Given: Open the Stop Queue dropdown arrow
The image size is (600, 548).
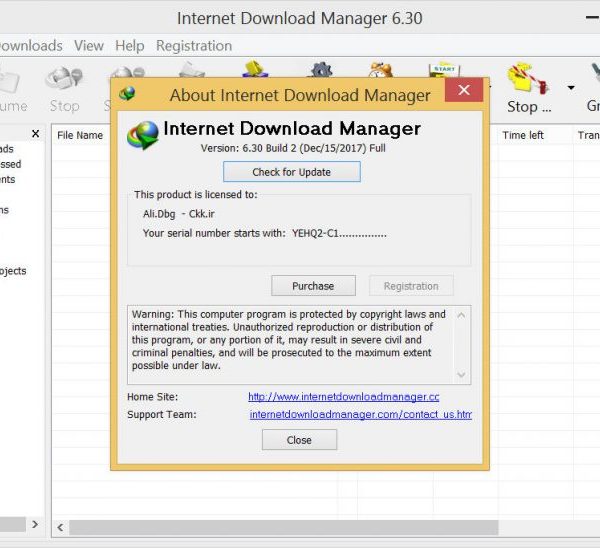Looking at the screenshot, I should [x=571, y=88].
